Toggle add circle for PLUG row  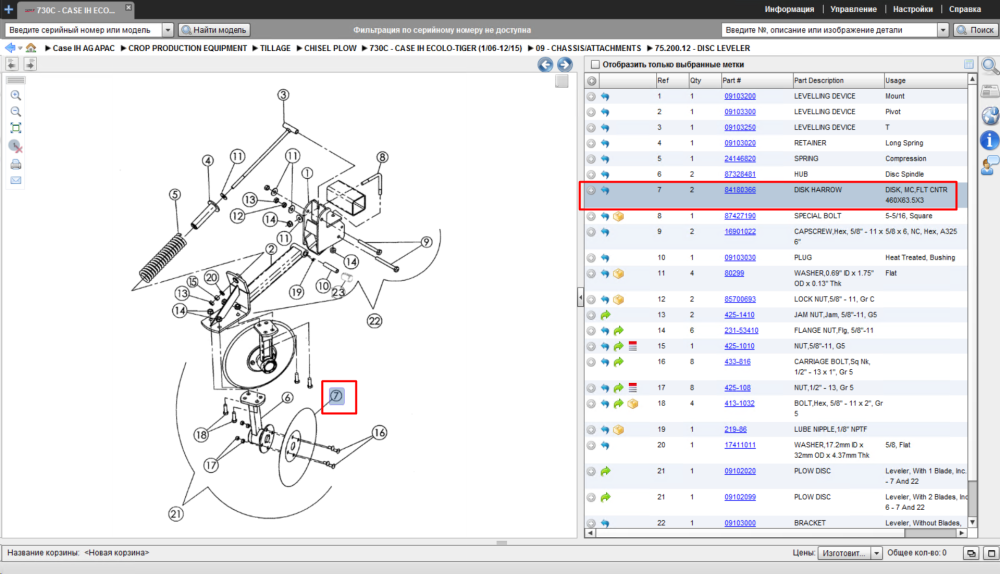[x=591, y=258]
